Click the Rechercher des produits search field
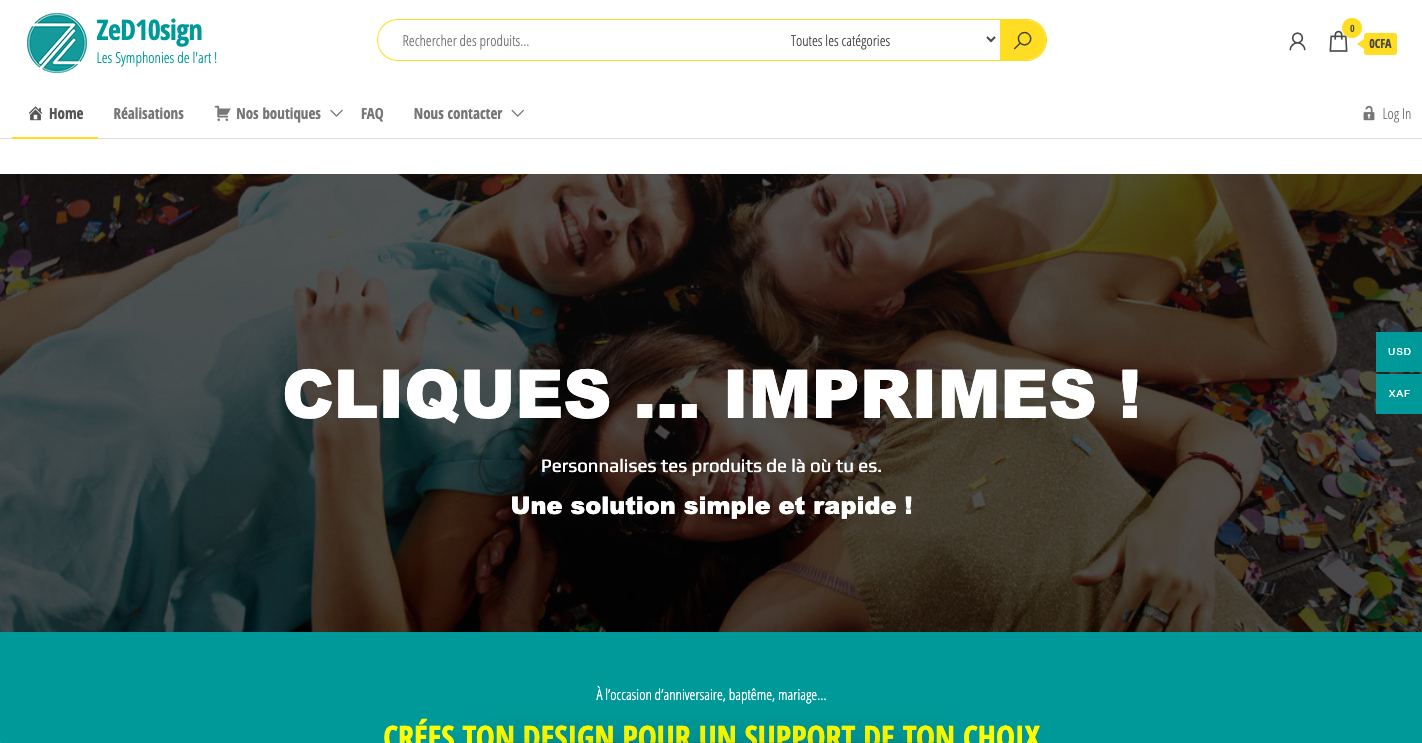The width and height of the screenshot is (1422, 743). 580,40
